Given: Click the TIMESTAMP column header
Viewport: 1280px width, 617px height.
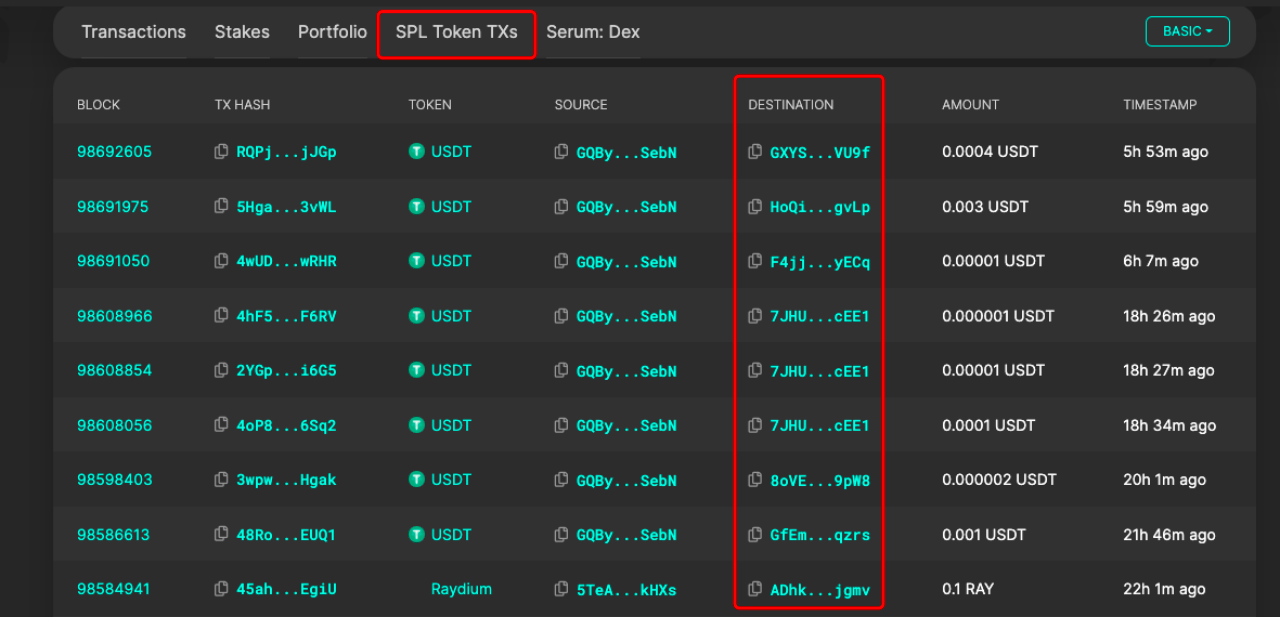Looking at the screenshot, I should tap(1159, 105).
